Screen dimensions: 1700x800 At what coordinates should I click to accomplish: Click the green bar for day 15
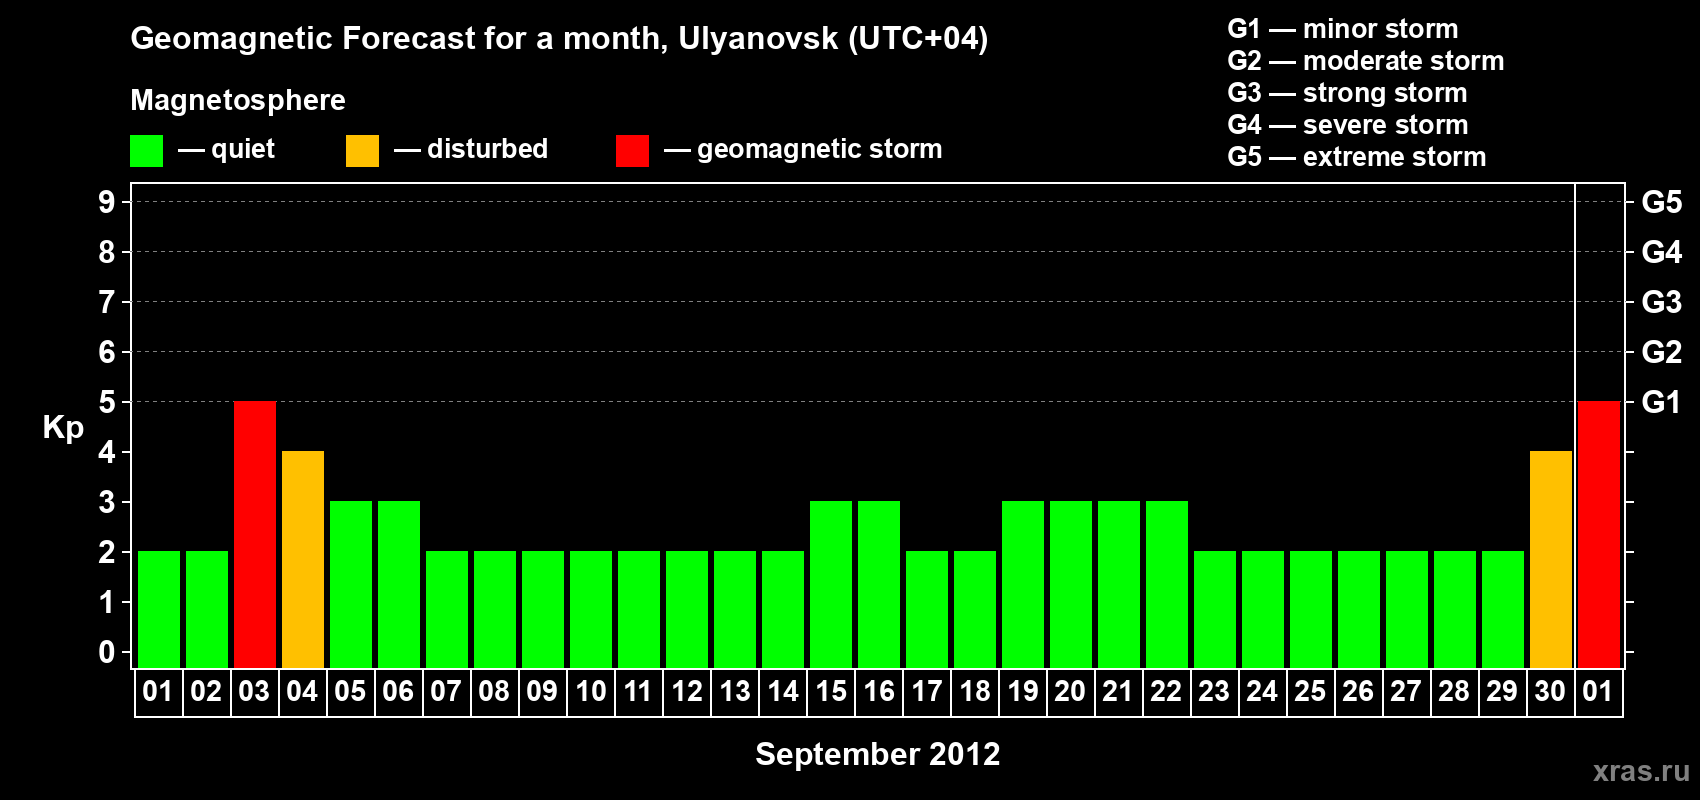(831, 584)
